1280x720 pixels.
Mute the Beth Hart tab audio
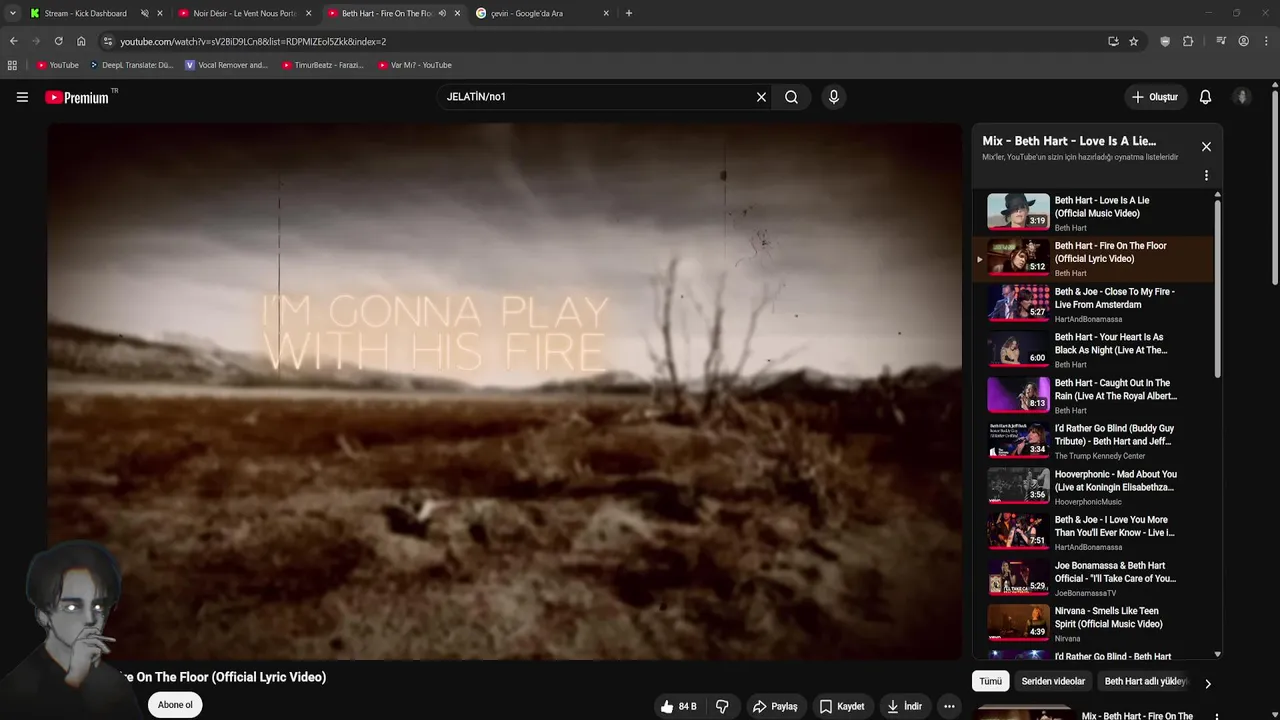click(x=442, y=13)
